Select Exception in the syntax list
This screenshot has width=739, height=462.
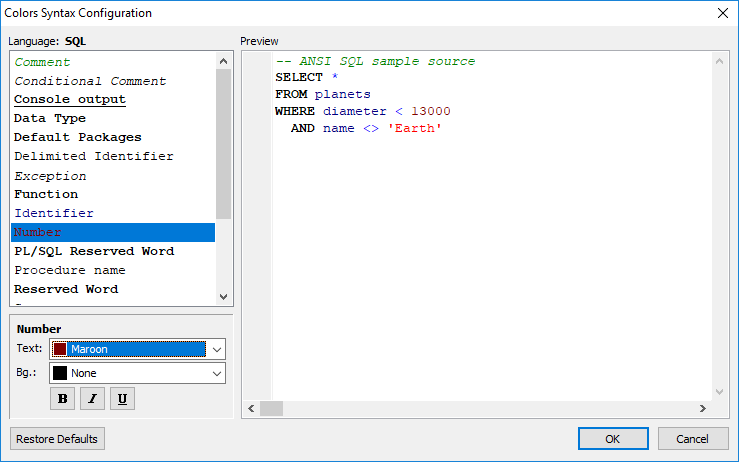[113, 176]
